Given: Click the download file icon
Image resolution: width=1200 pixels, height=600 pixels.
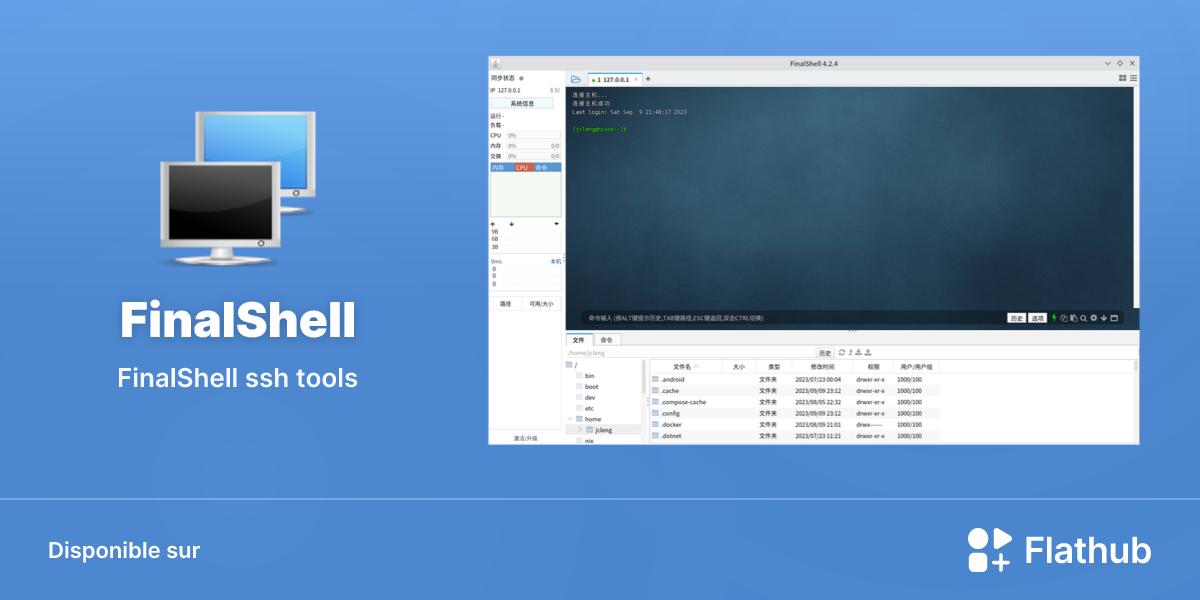Looking at the screenshot, I should (x=858, y=353).
